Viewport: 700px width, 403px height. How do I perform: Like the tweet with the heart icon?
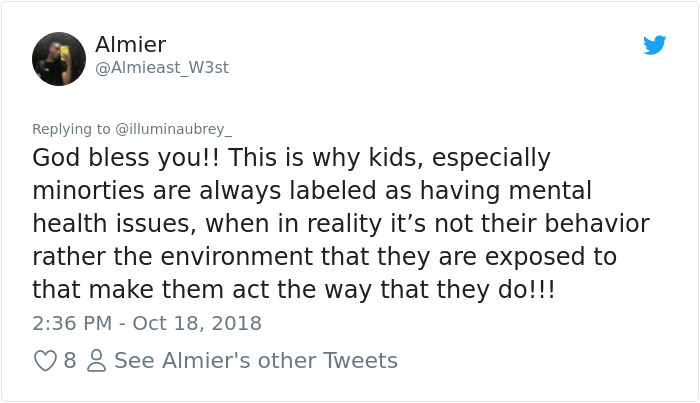point(46,361)
